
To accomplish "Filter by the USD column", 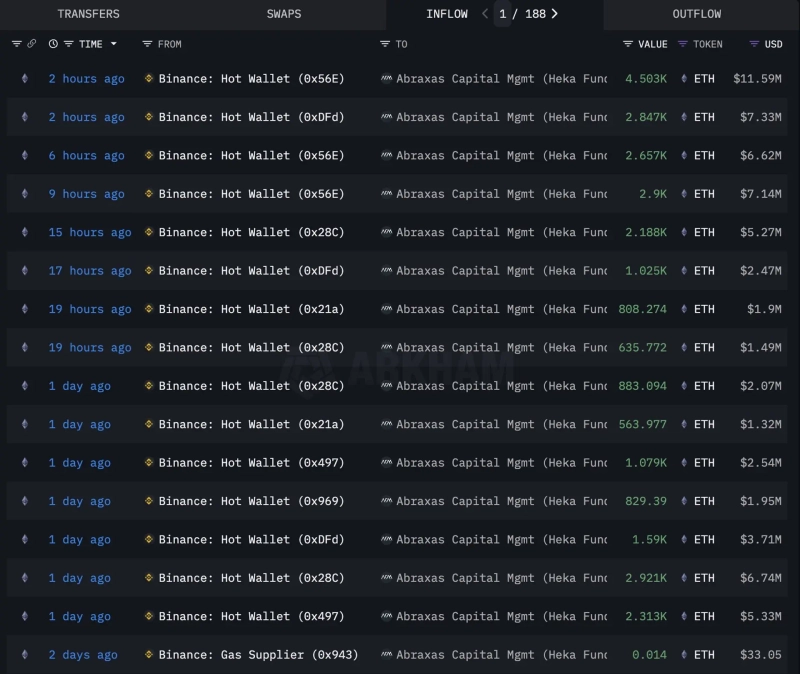I will point(754,44).
